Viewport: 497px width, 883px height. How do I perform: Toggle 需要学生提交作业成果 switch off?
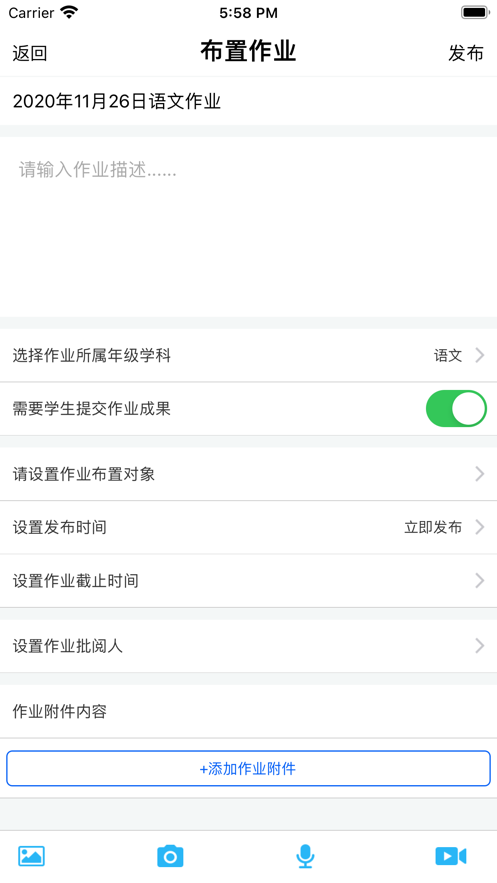(x=456, y=409)
